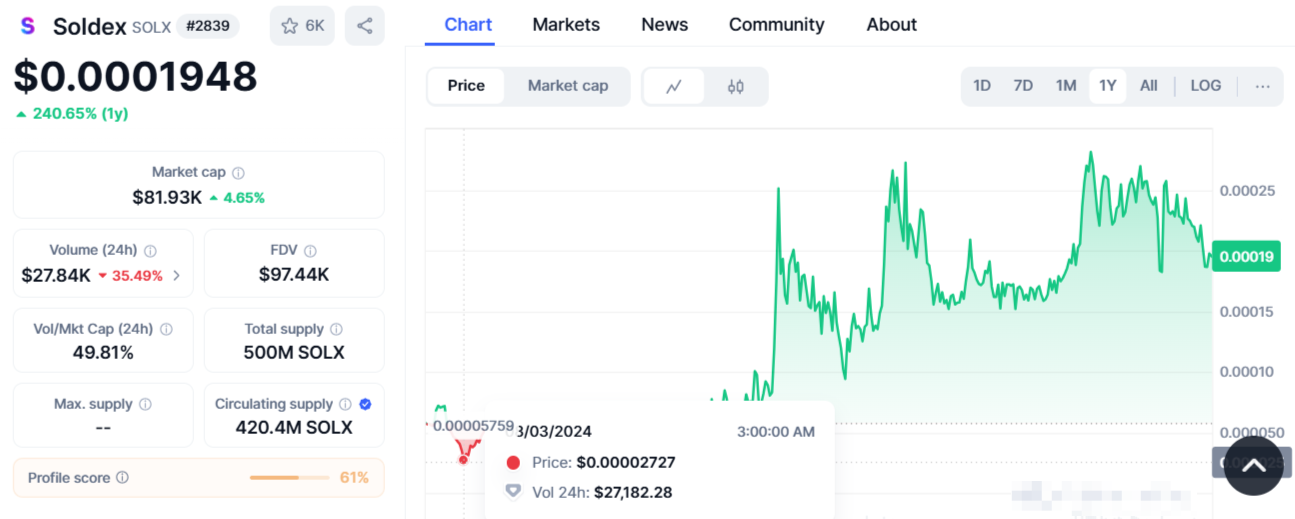Open Circulating supply info icon

345,405
